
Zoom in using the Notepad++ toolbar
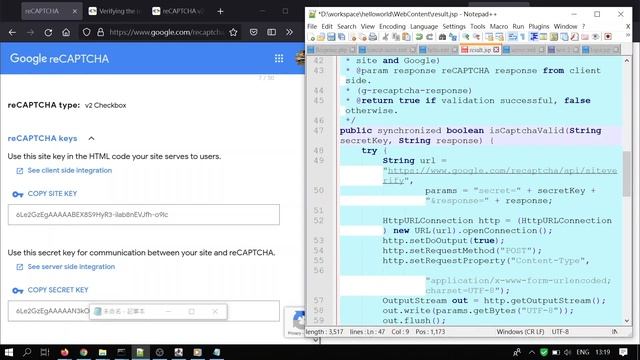(x=466, y=37)
